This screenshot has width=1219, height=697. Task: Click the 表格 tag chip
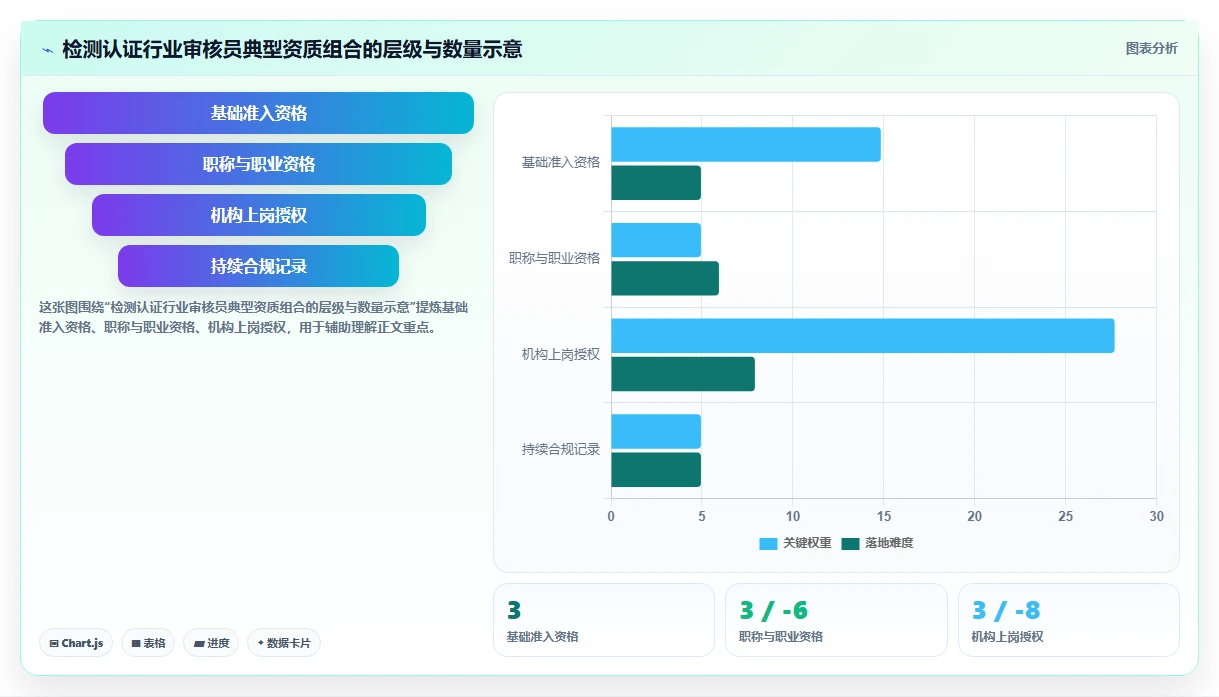click(149, 643)
